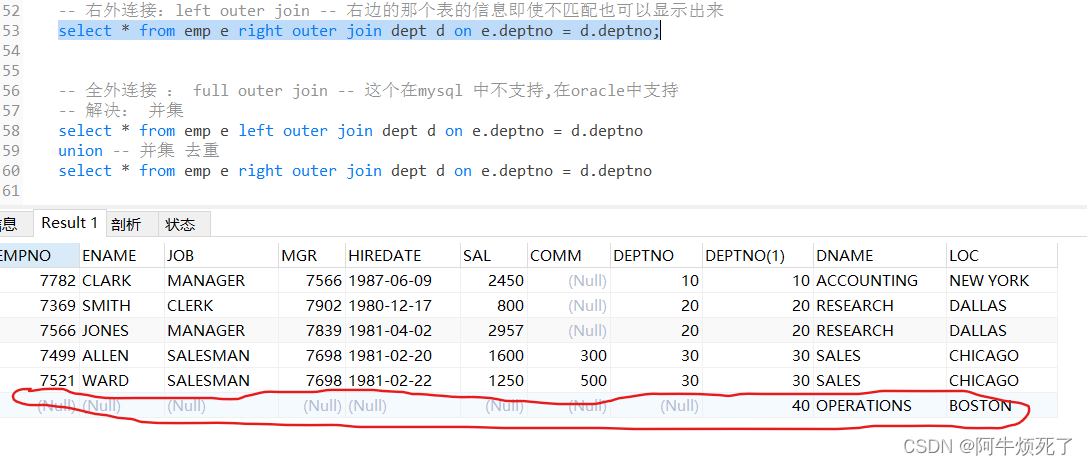The width and height of the screenshot is (1087, 466).
Task: Click the ALLEN name cell
Action: 121,355
